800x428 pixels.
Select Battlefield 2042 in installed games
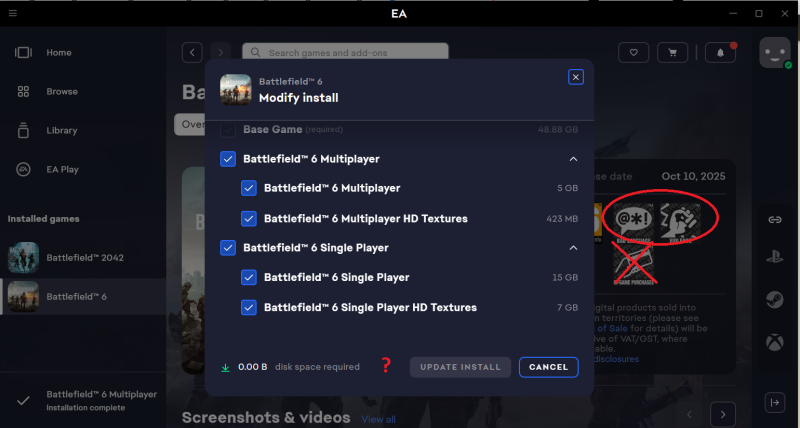pos(85,258)
